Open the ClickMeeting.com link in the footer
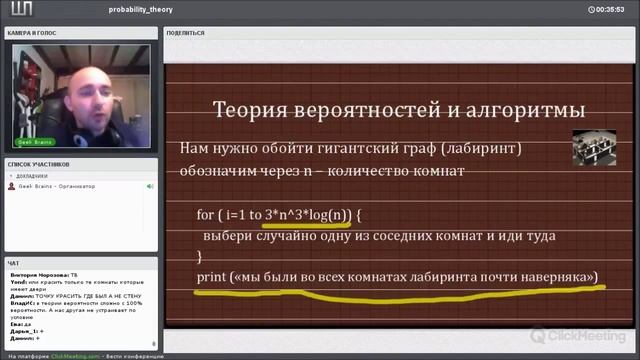Screen dimensions: 640x360 pyautogui.click(x=75, y=356)
